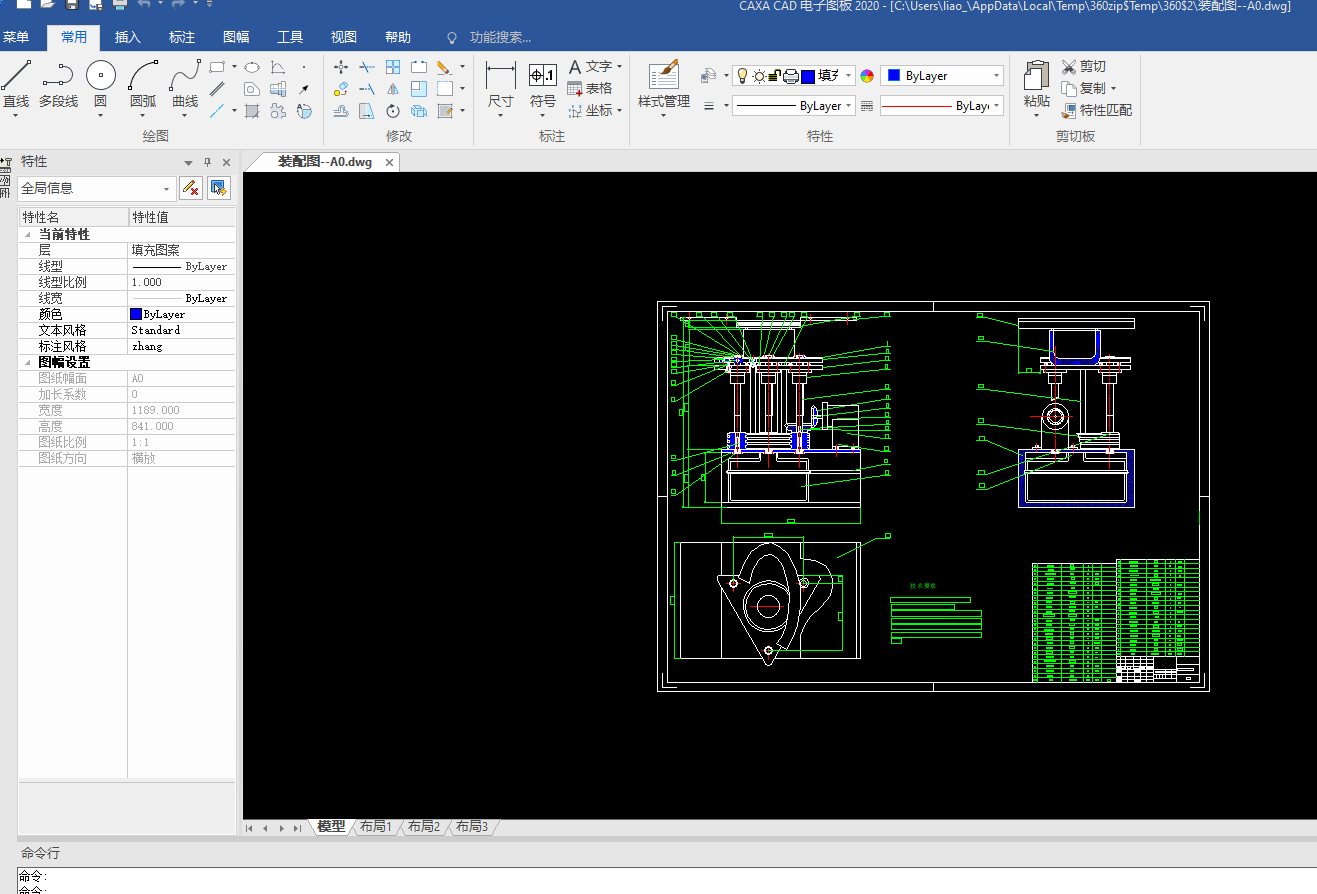
Task: Expand the 坐标 (Coordinate) dropdown
Action: [x=620, y=111]
